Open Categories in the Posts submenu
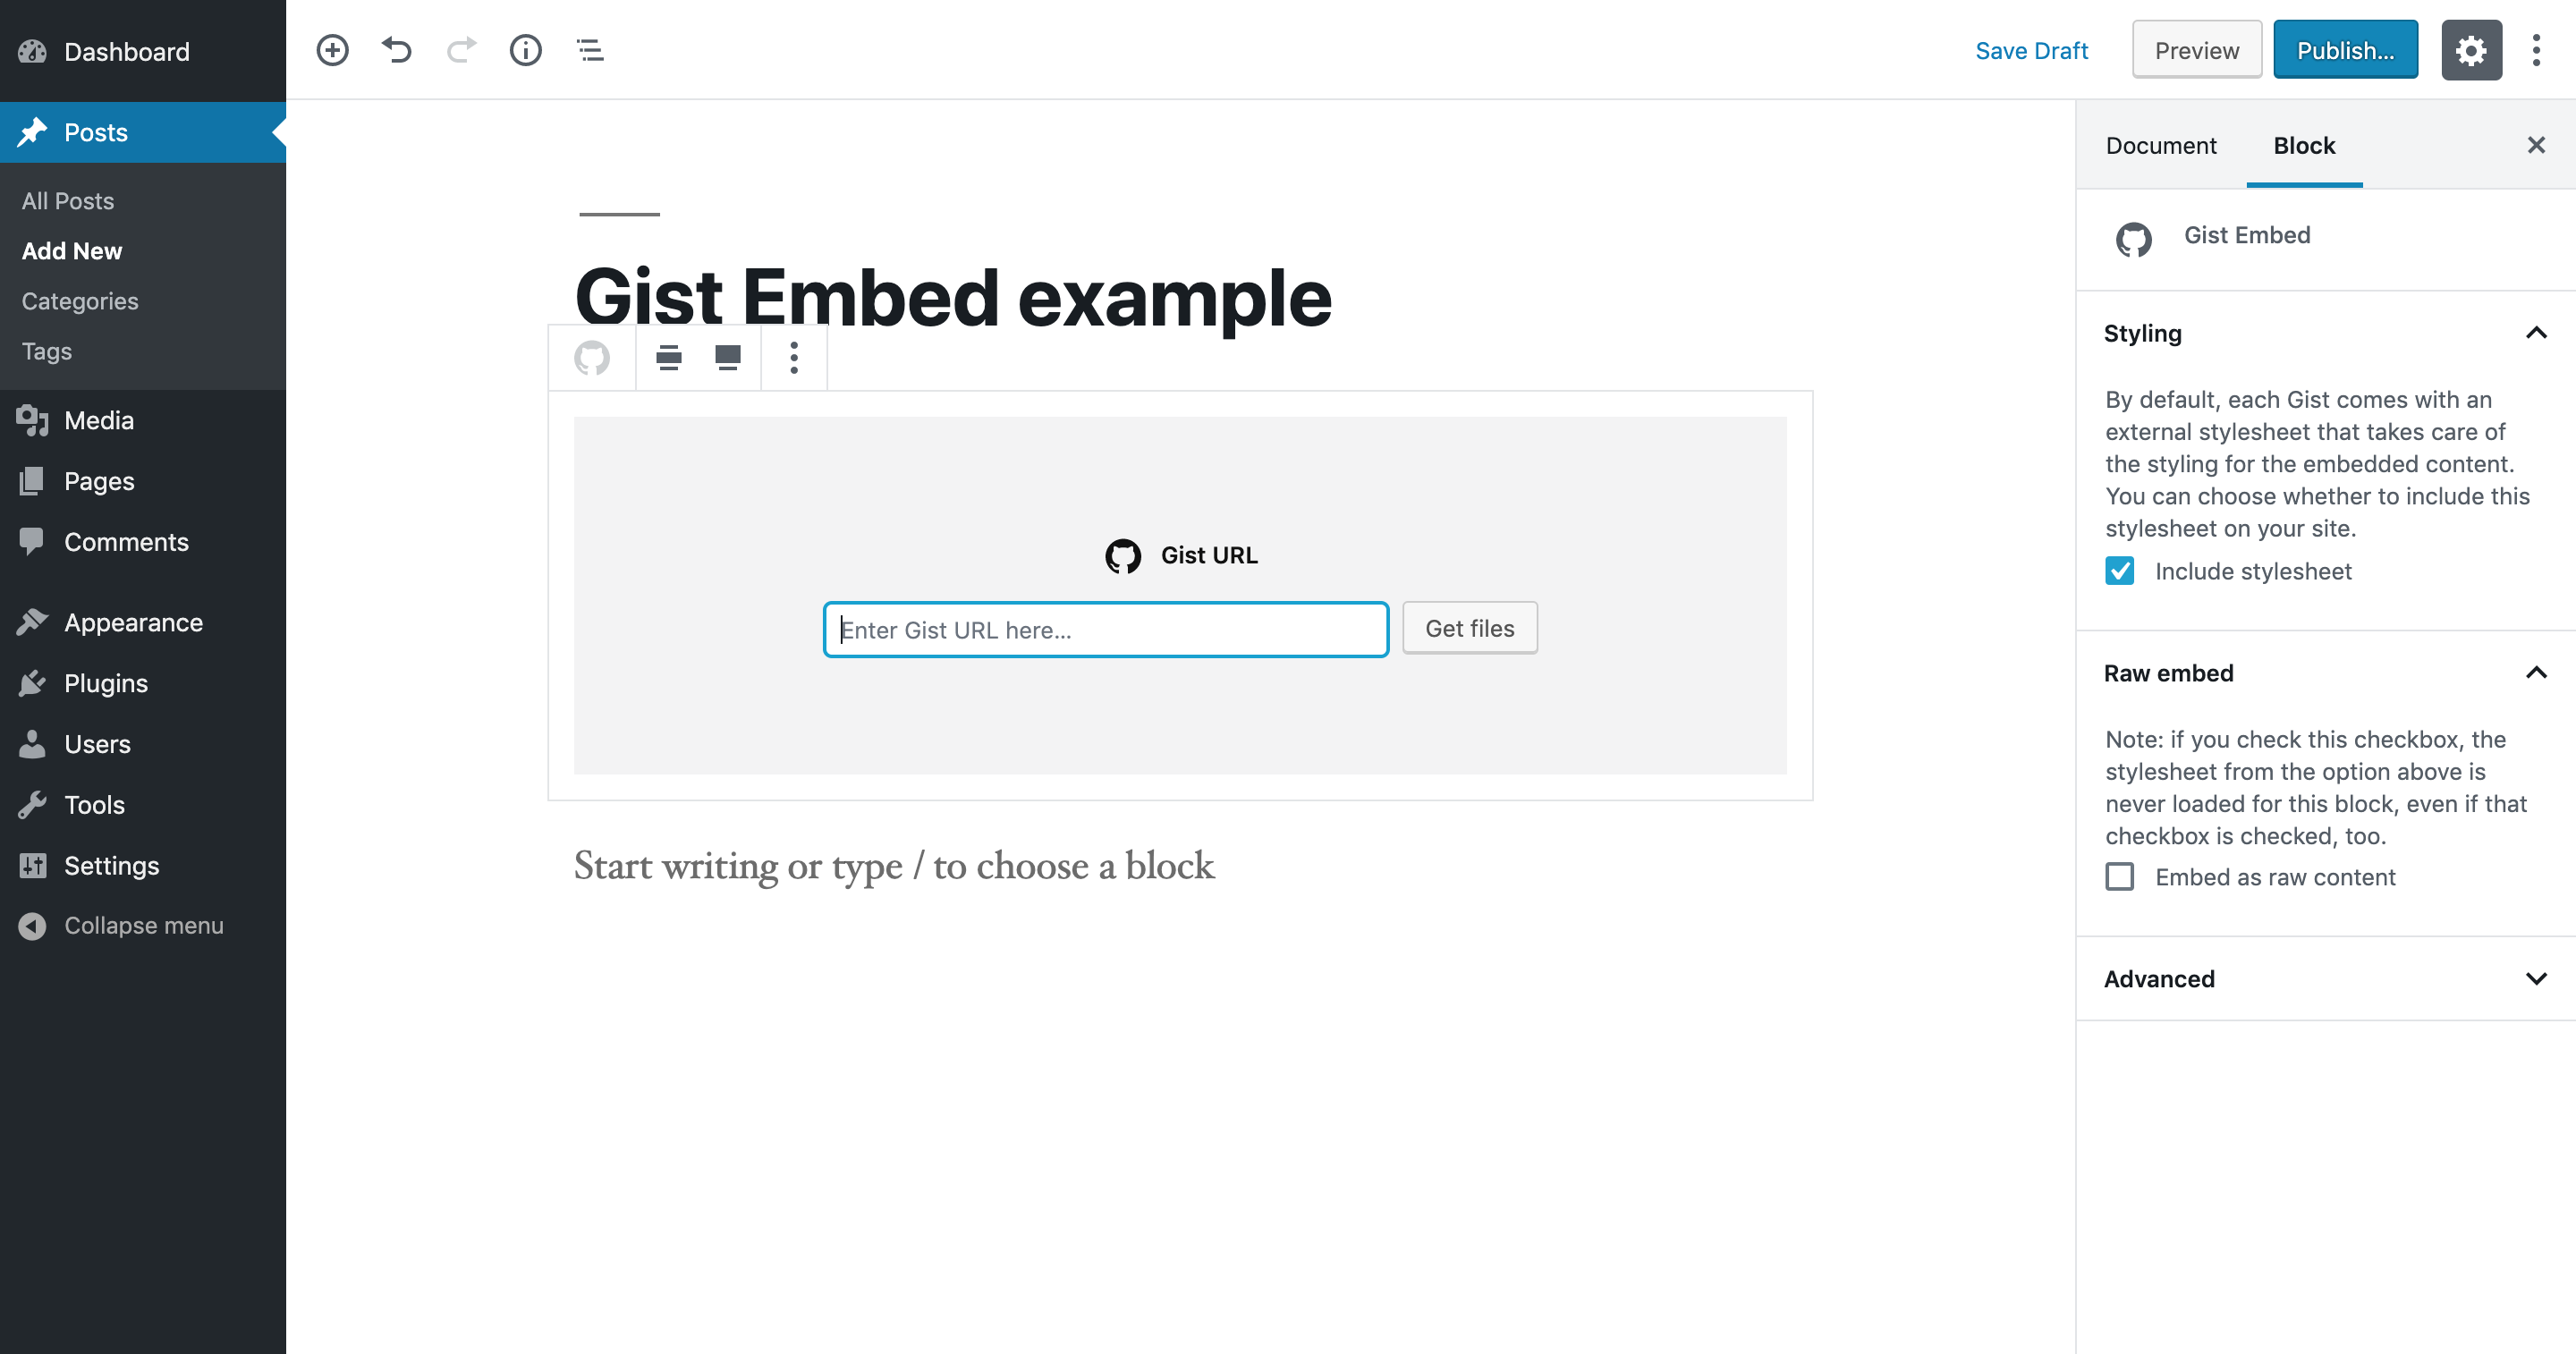Viewport: 2576px width, 1354px height. pos(80,301)
